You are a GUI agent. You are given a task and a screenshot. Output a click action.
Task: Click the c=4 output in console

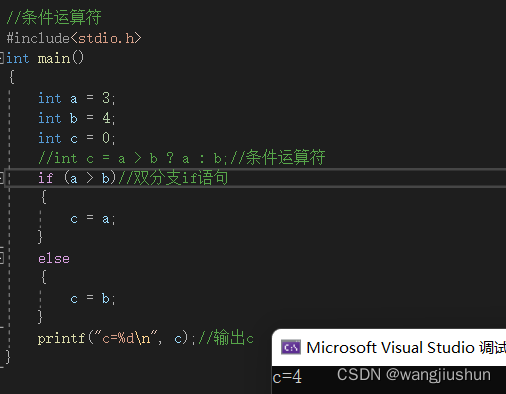pos(287,377)
